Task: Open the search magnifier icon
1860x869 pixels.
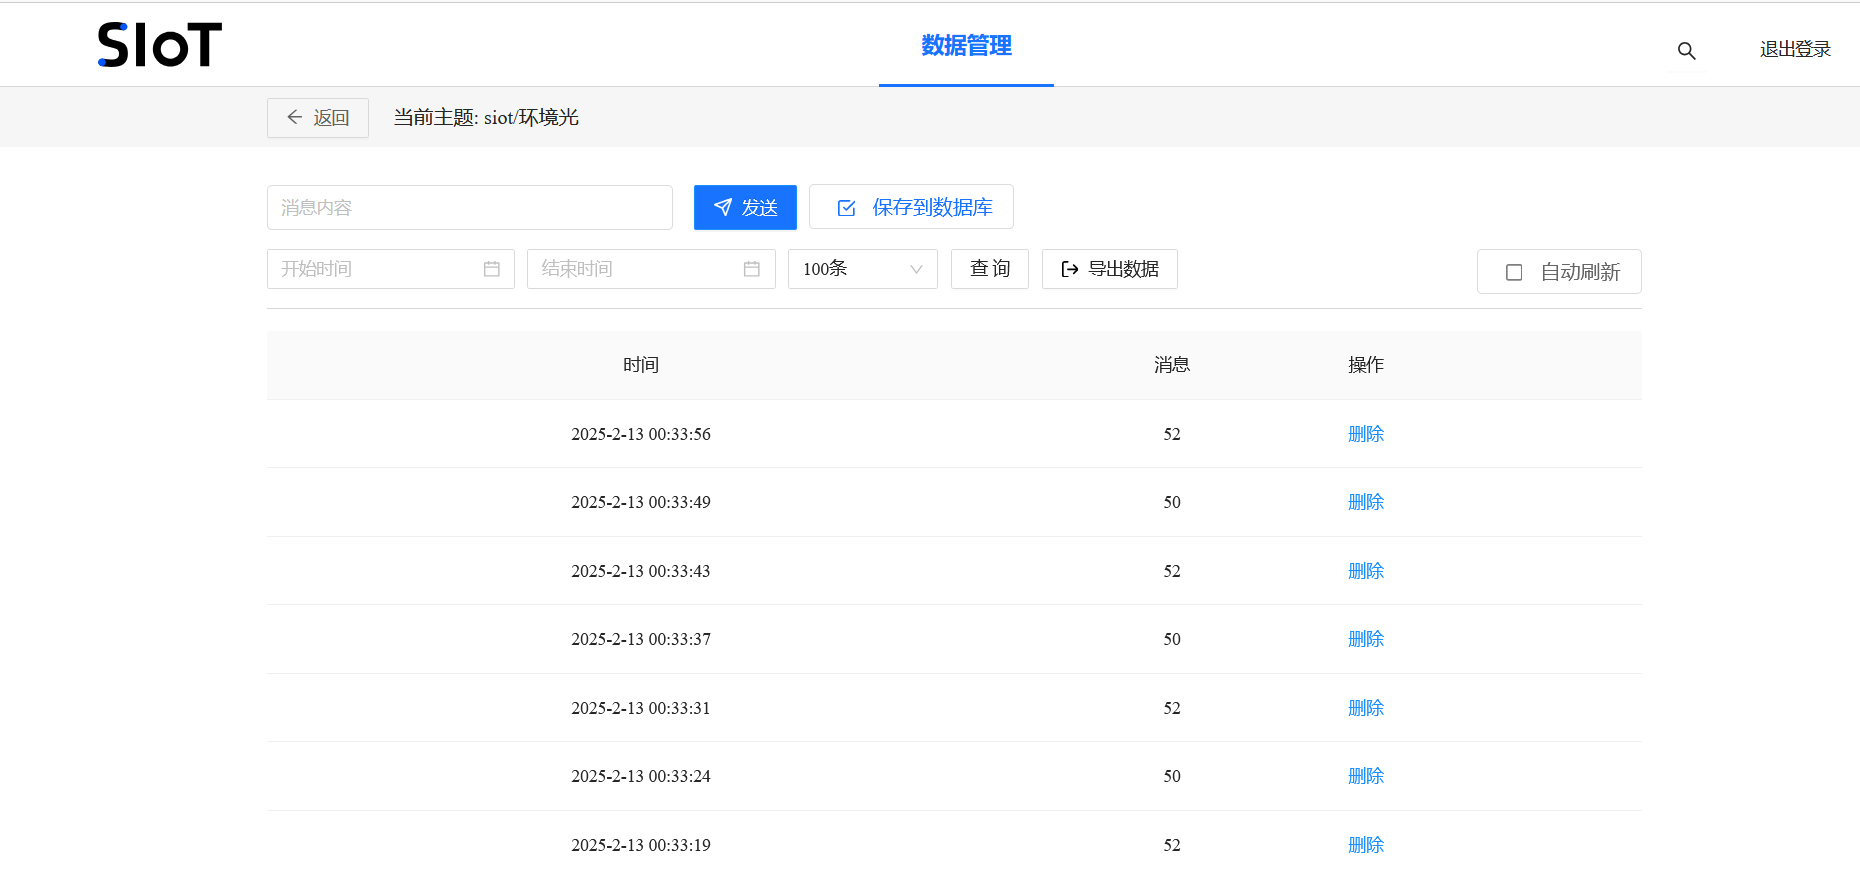Action: (1686, 51)
